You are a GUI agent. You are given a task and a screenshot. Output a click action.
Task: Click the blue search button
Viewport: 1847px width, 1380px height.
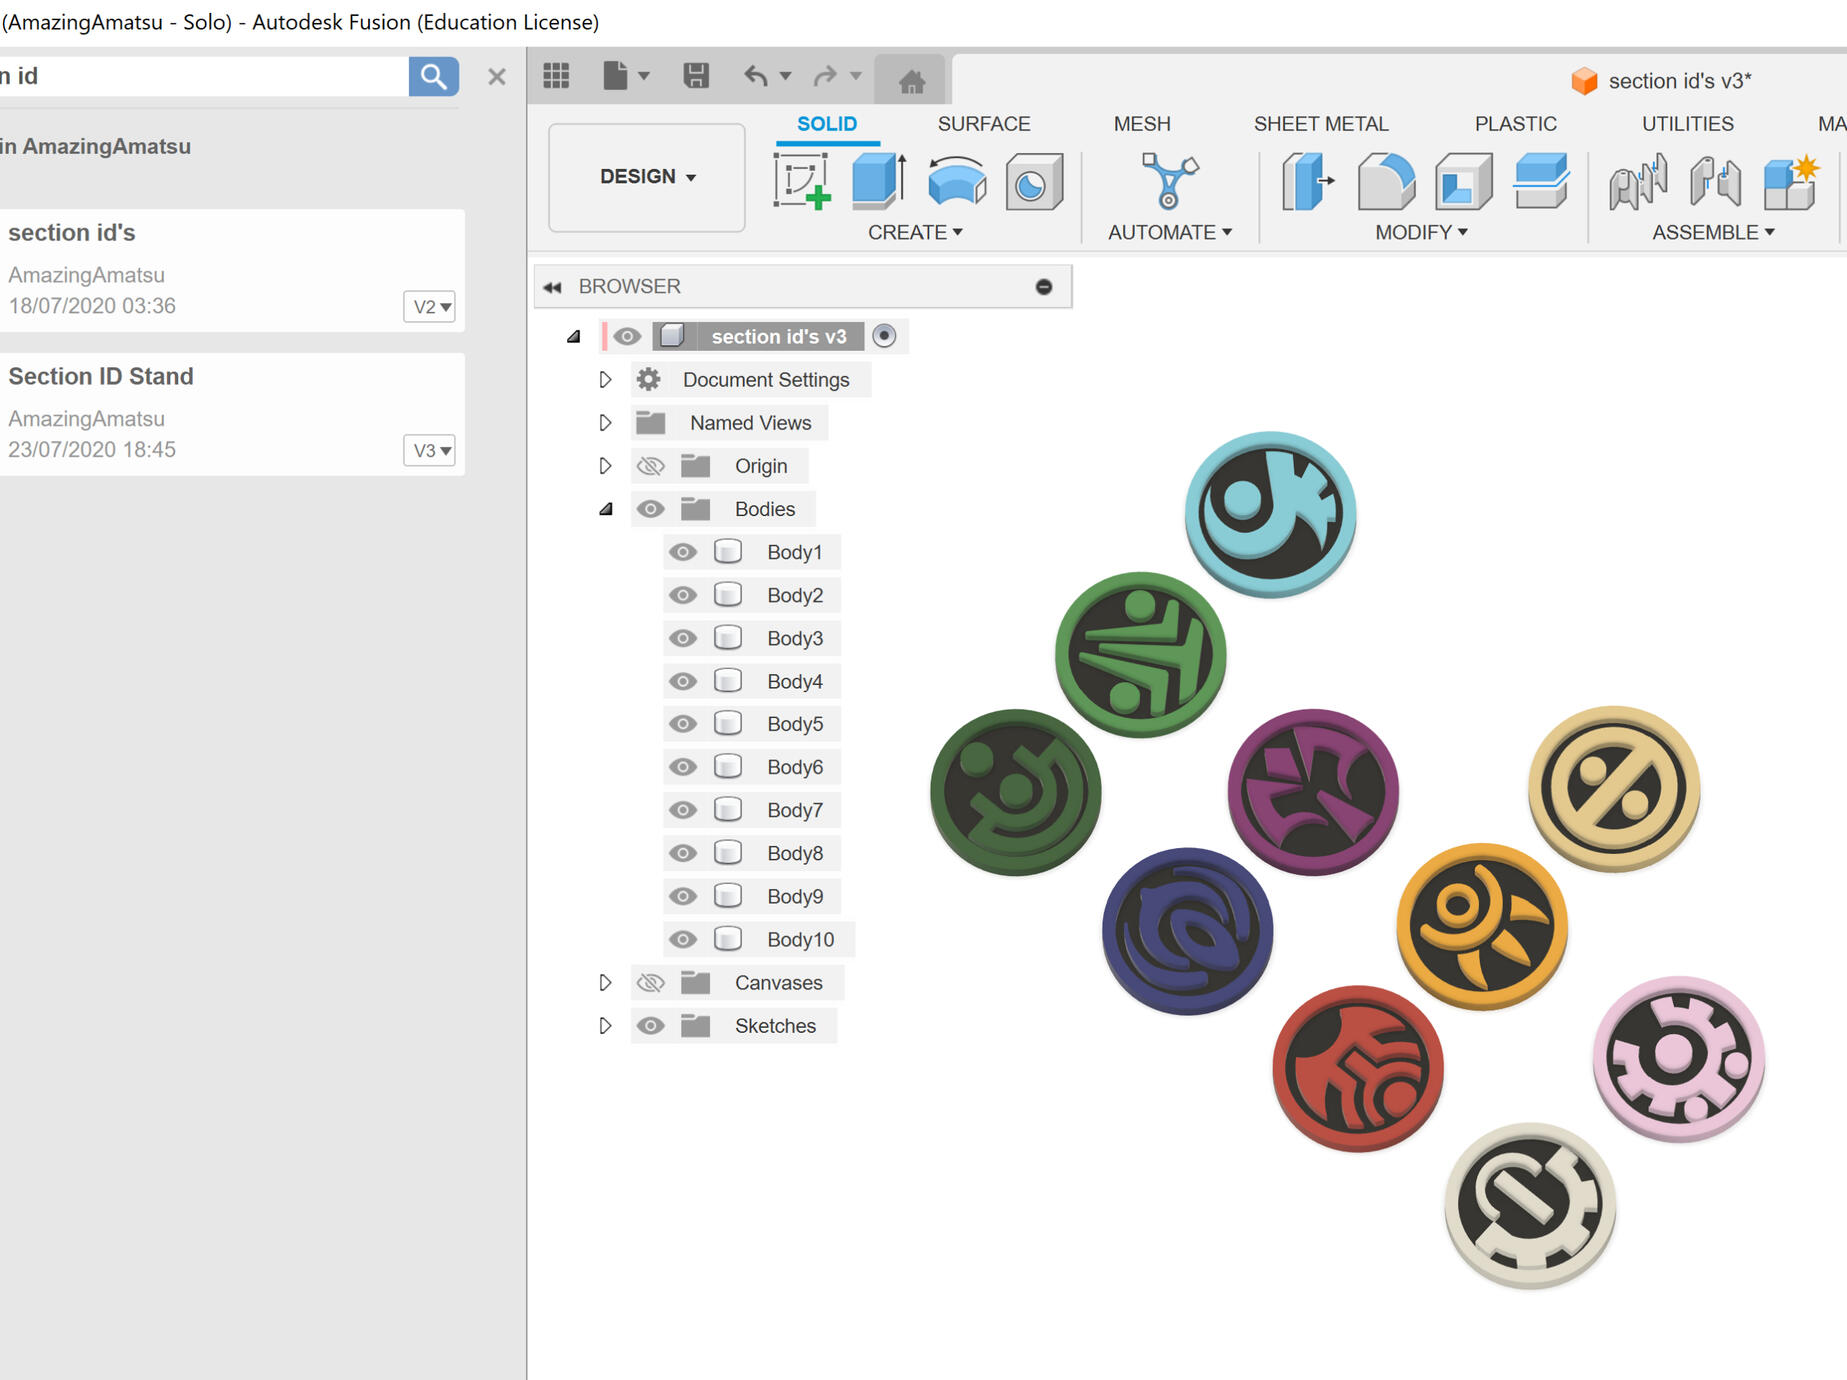pos(433,76)
